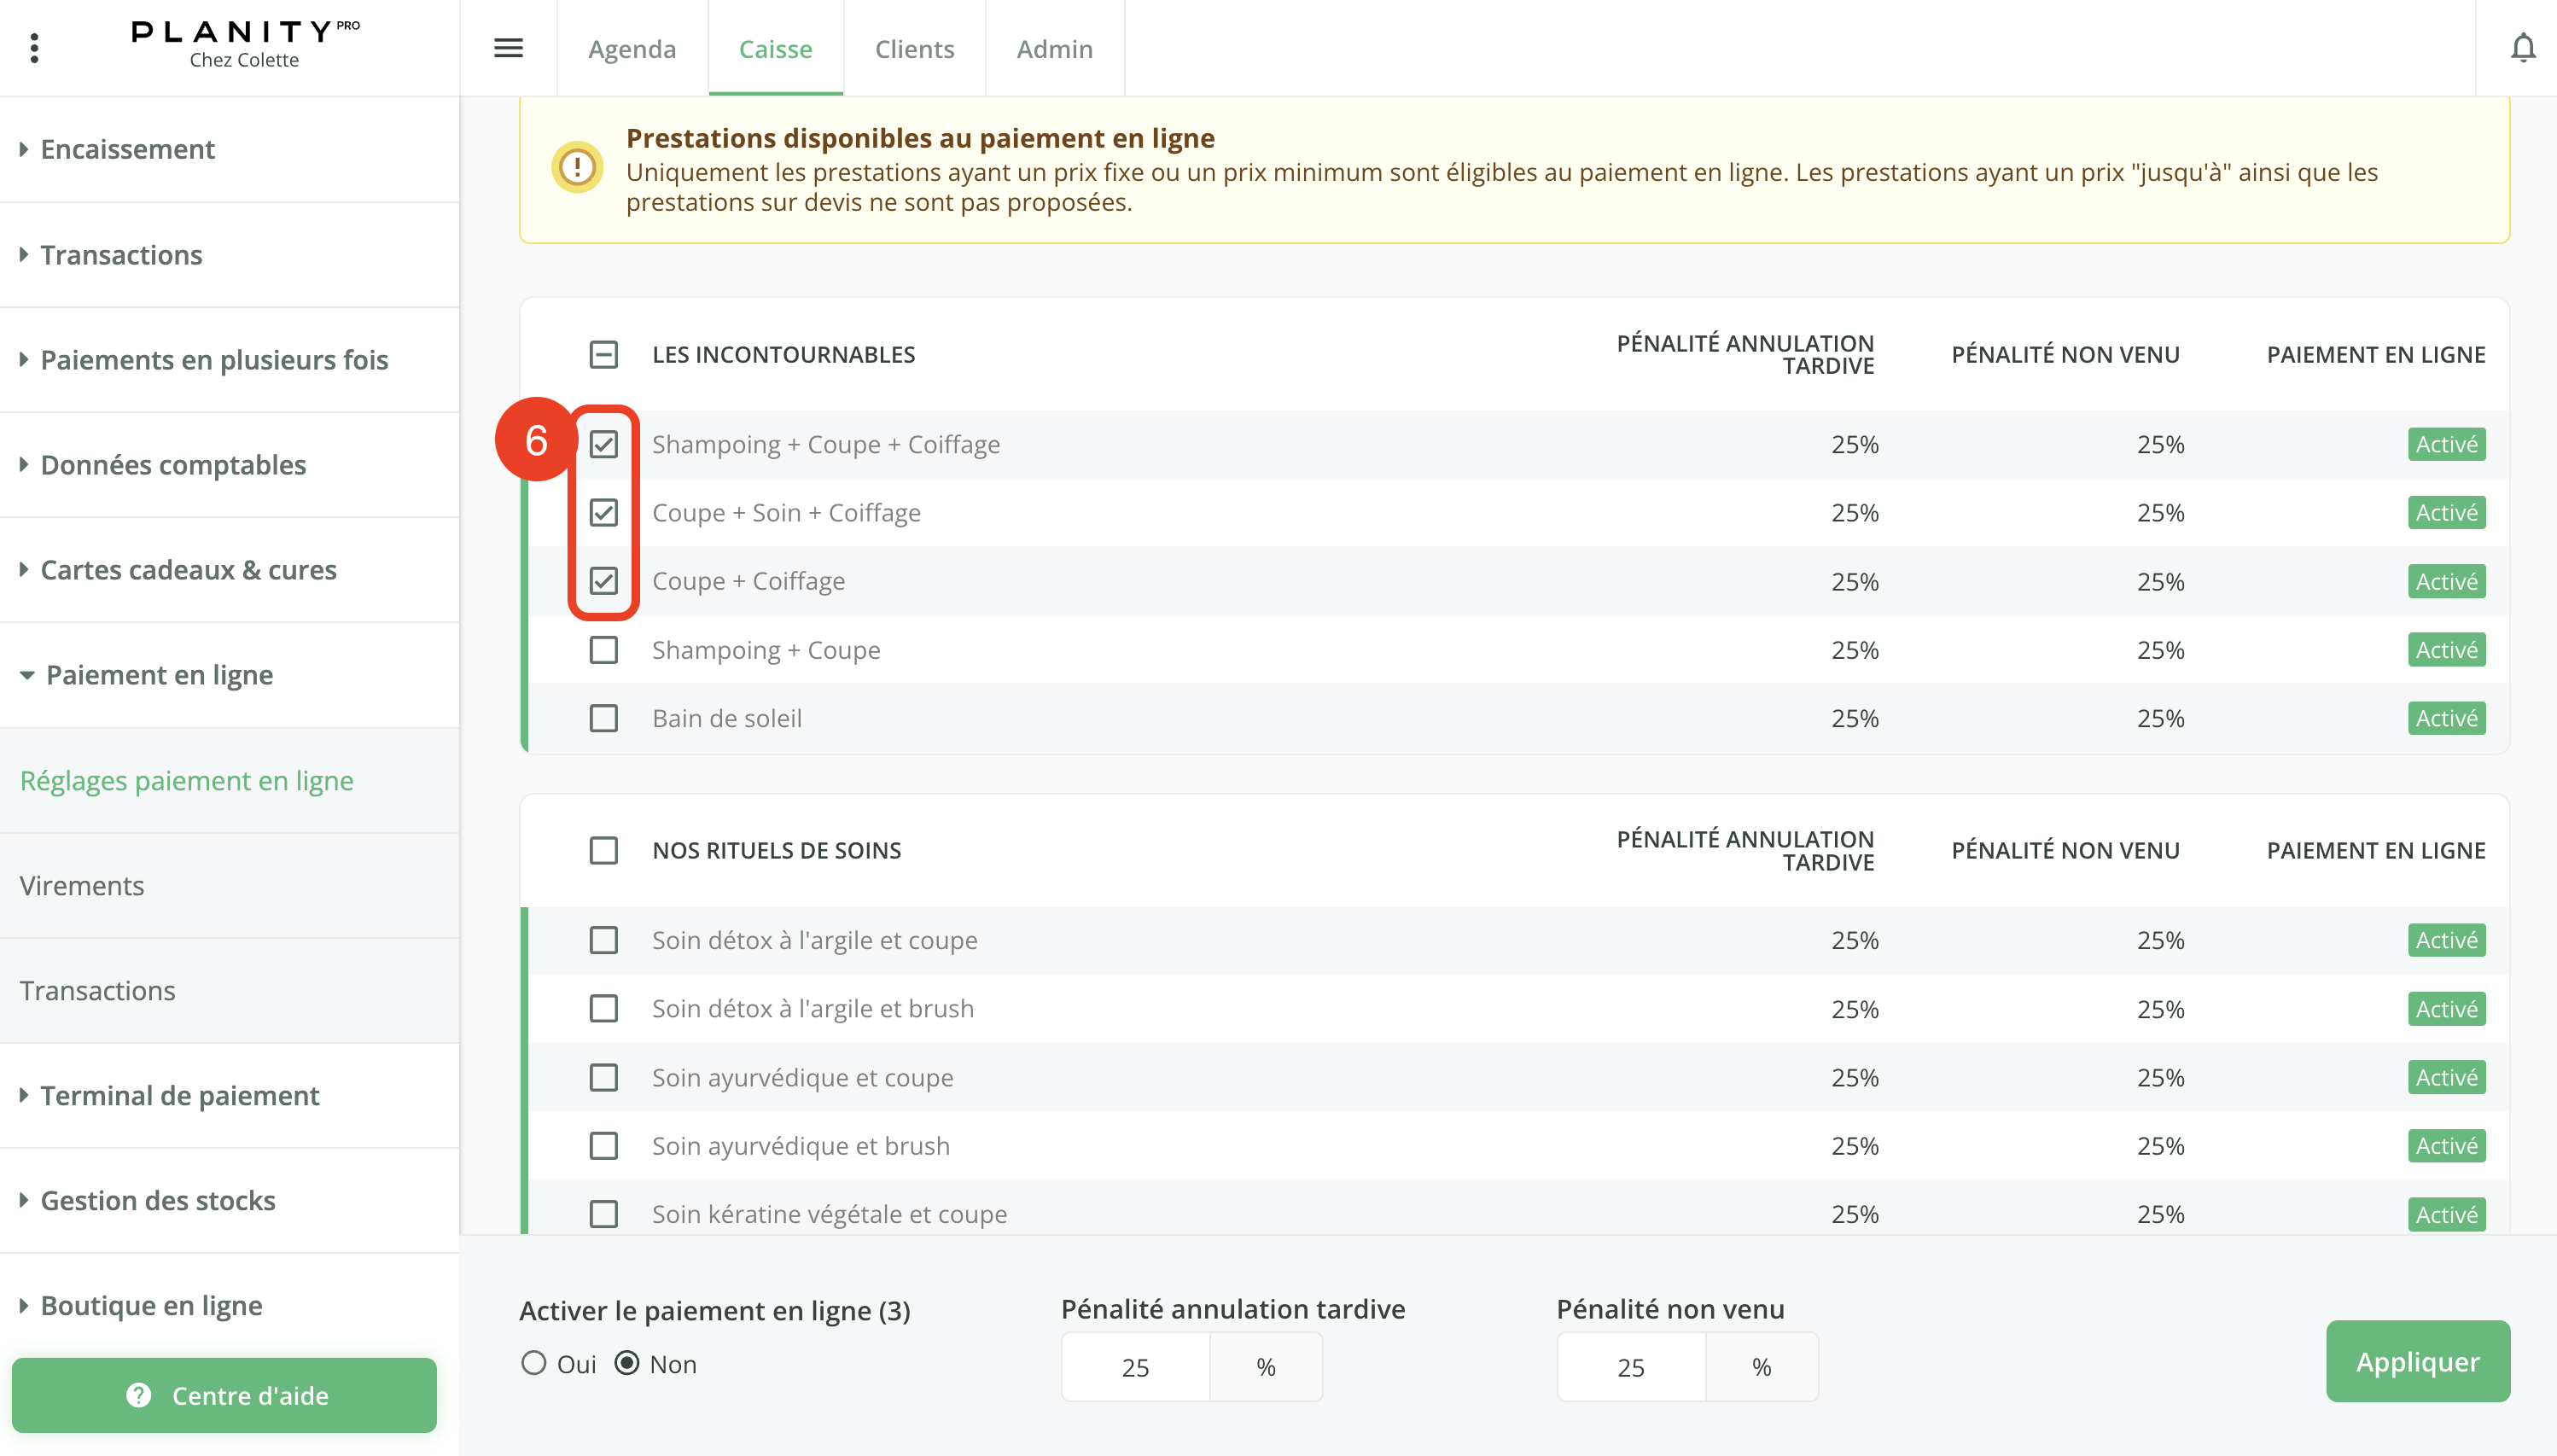Click Activé badge for Bain de soleil
This screenshot has height=1456, width=2557.
click(x=2445, y=718)
